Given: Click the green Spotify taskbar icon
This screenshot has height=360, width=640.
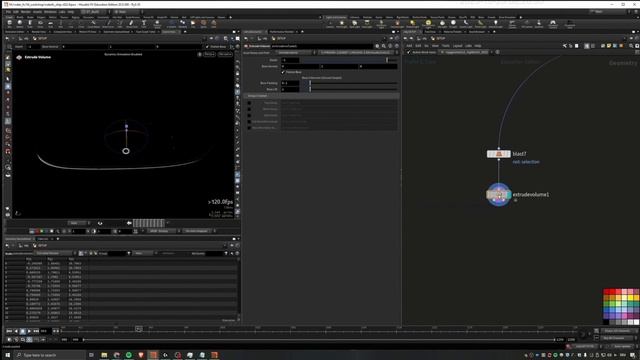Looking at the screenshot, I should pyautogui.click(x=129, y=355).
